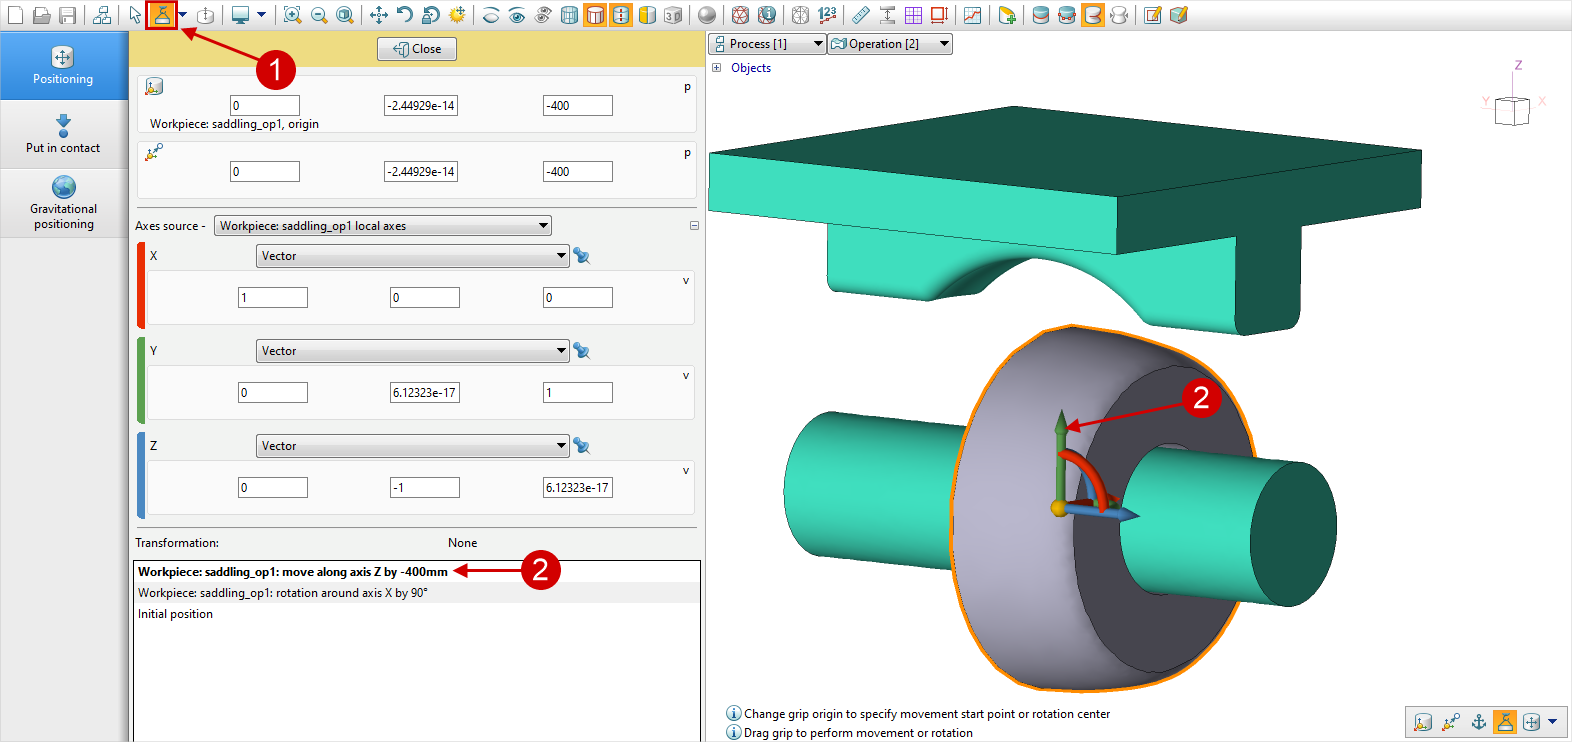Select the Gravitational positioning tab
This screenshot has height=742, width=1572.
tap(63, 202)
